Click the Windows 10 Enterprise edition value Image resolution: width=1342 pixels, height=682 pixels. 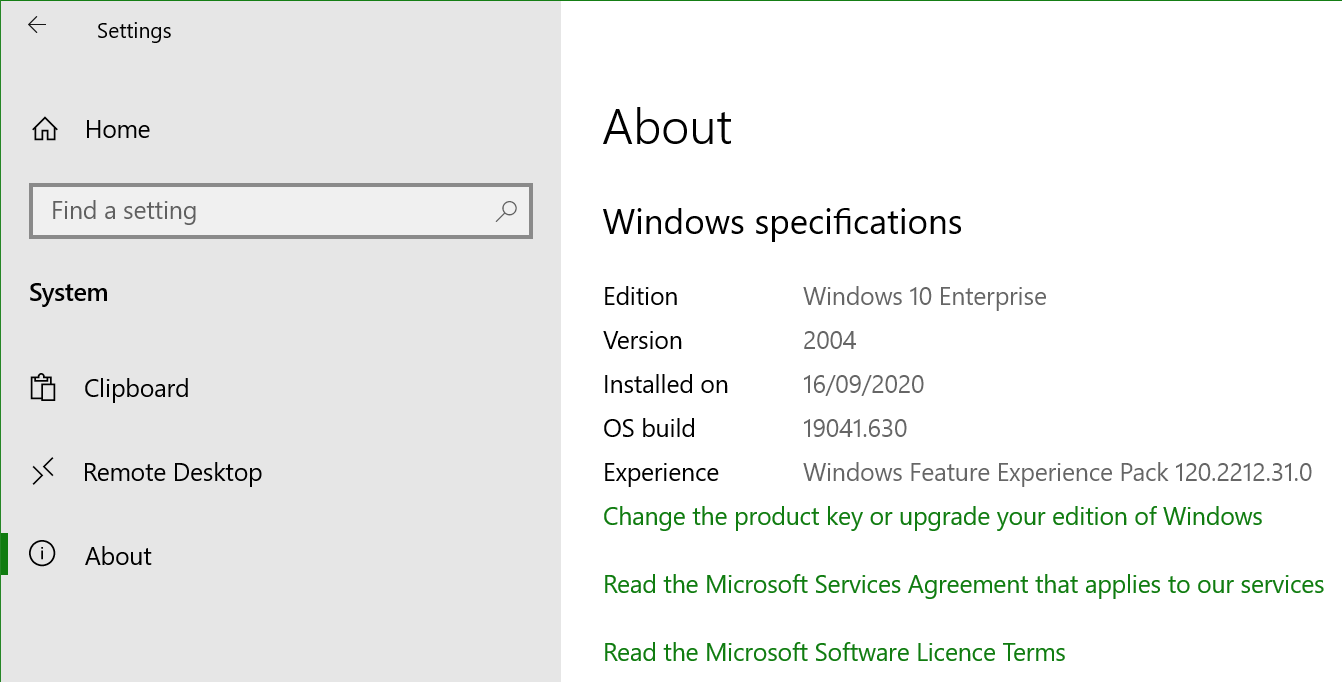pos(924,297)
